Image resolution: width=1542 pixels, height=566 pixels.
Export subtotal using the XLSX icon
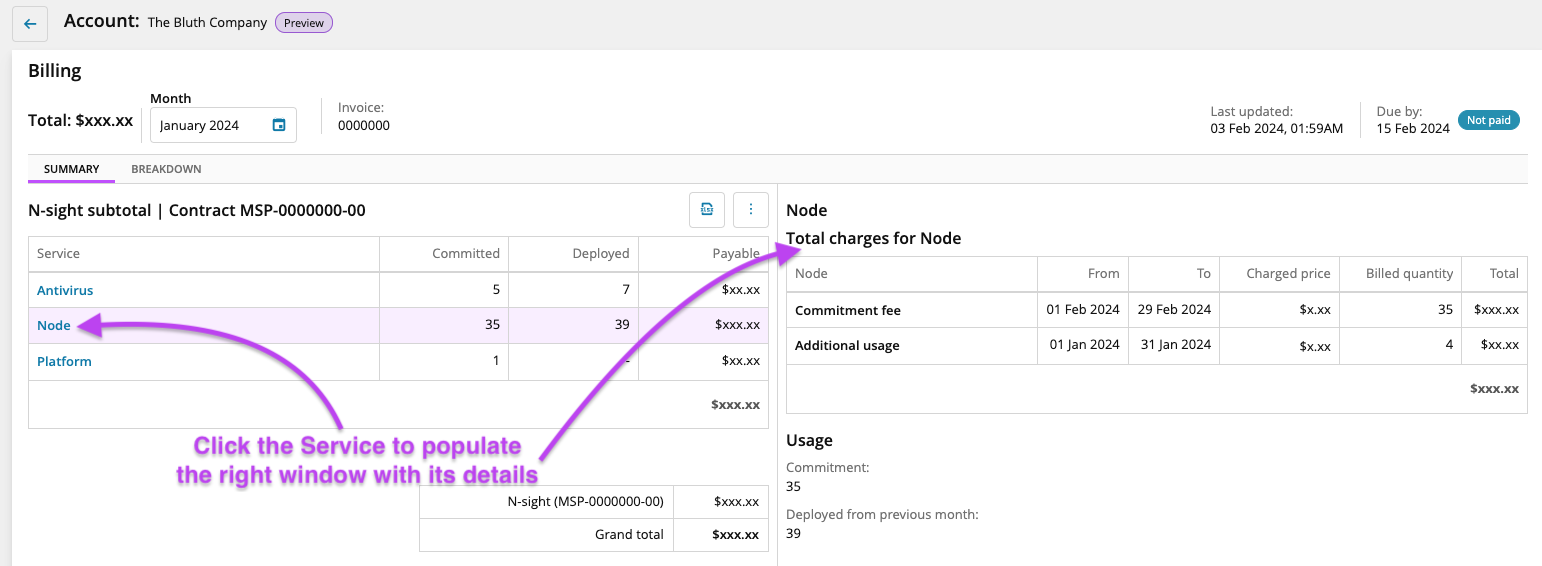click(x=707, y=209)
